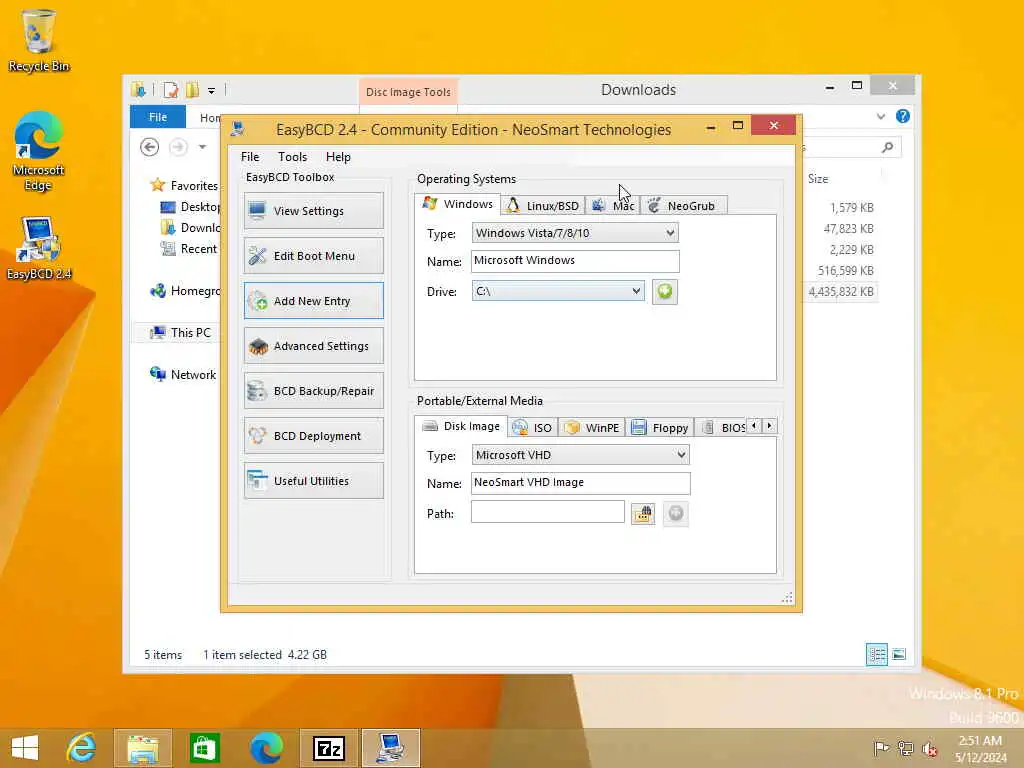This screenshot has width=1024, height=768.
Task: Select the file row sized 4,435,832 KB
Action: point(840,291)
